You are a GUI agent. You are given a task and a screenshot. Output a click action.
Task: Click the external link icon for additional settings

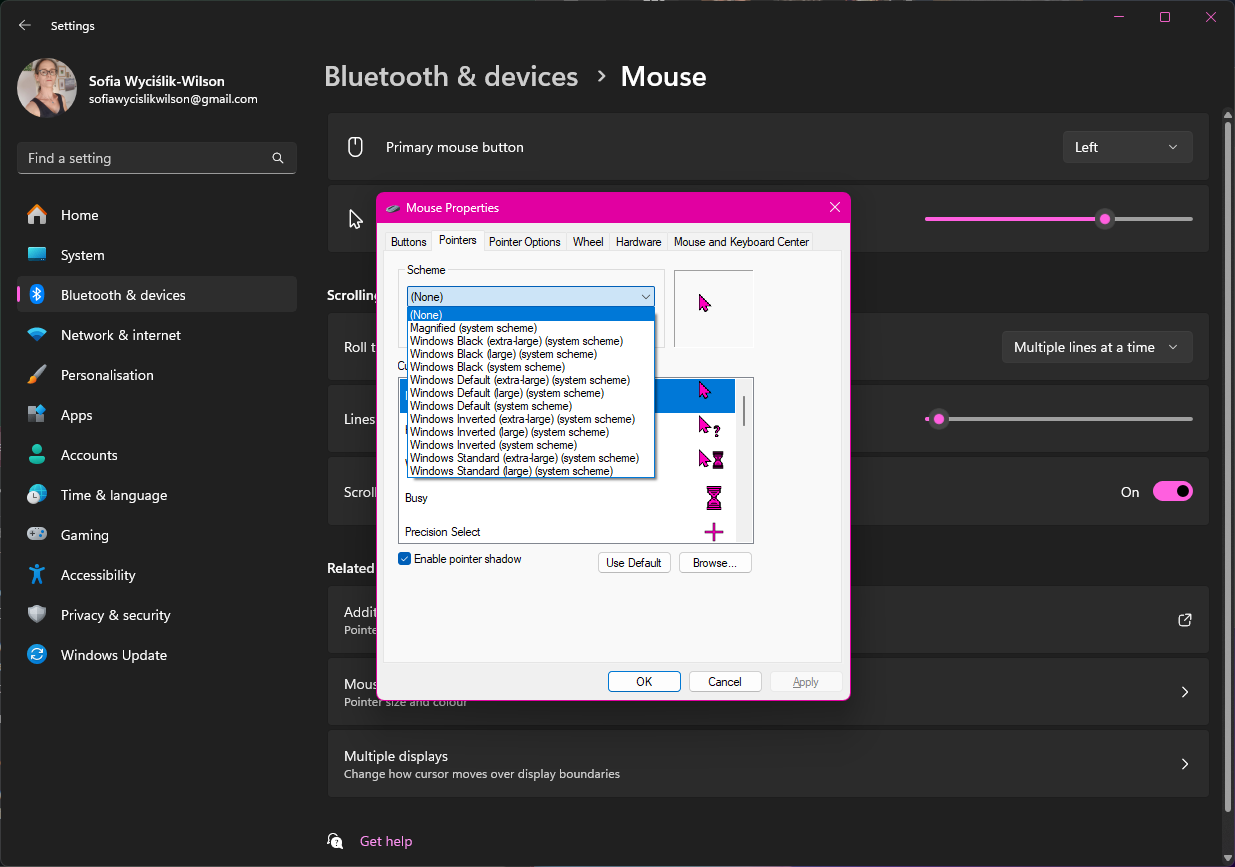[1185, 620]
